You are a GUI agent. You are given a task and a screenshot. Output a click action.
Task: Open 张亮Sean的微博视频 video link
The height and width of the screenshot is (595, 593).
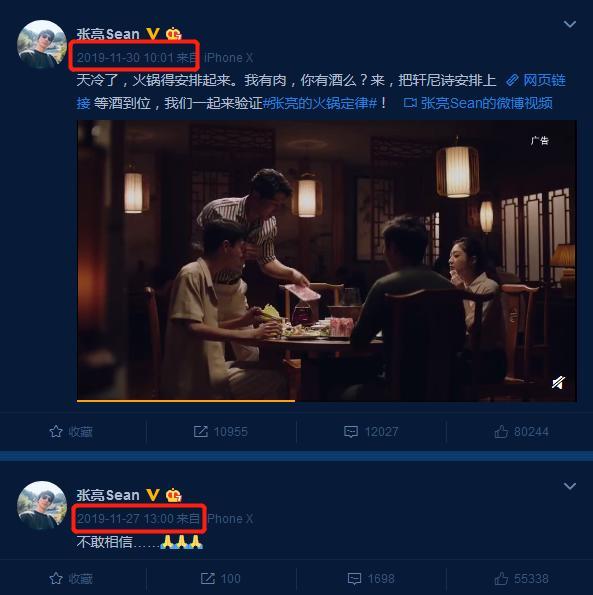(x=478, y=103)
